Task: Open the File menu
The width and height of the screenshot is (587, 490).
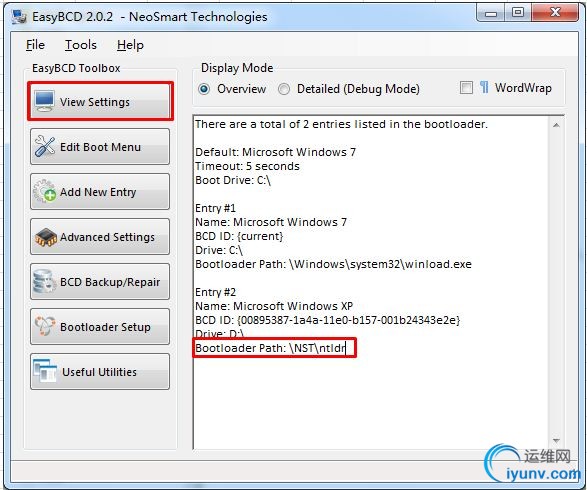Action: coord(35,45)
